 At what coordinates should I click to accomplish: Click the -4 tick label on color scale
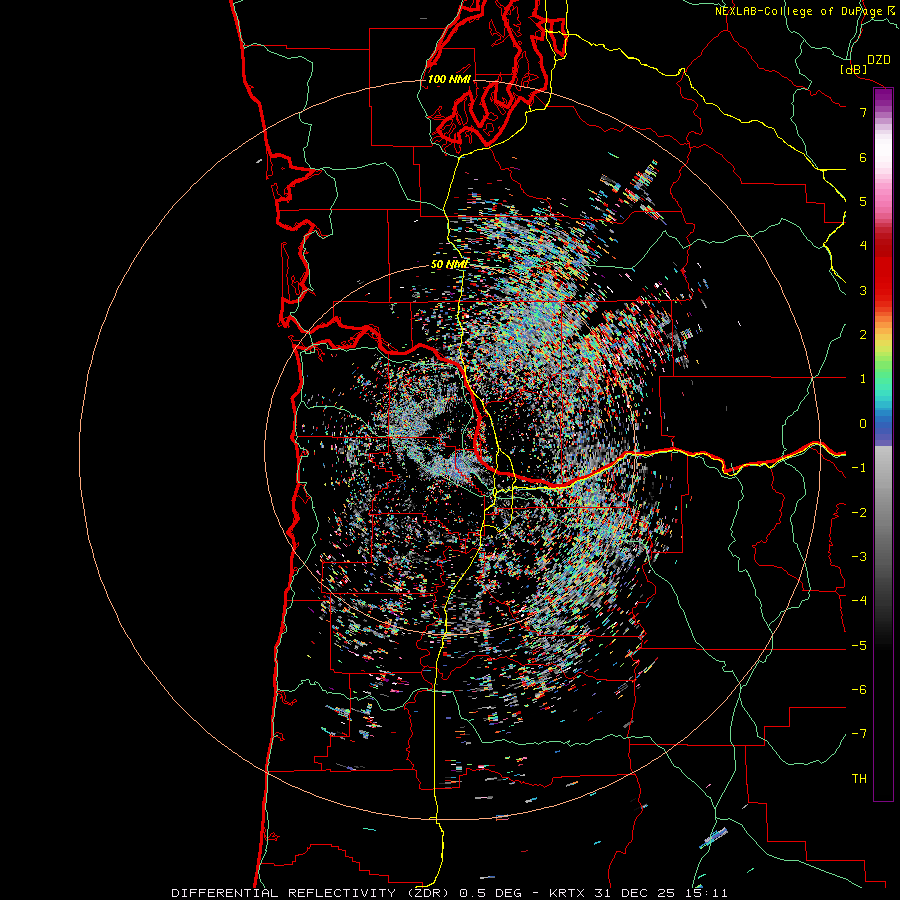click(859, 600)
